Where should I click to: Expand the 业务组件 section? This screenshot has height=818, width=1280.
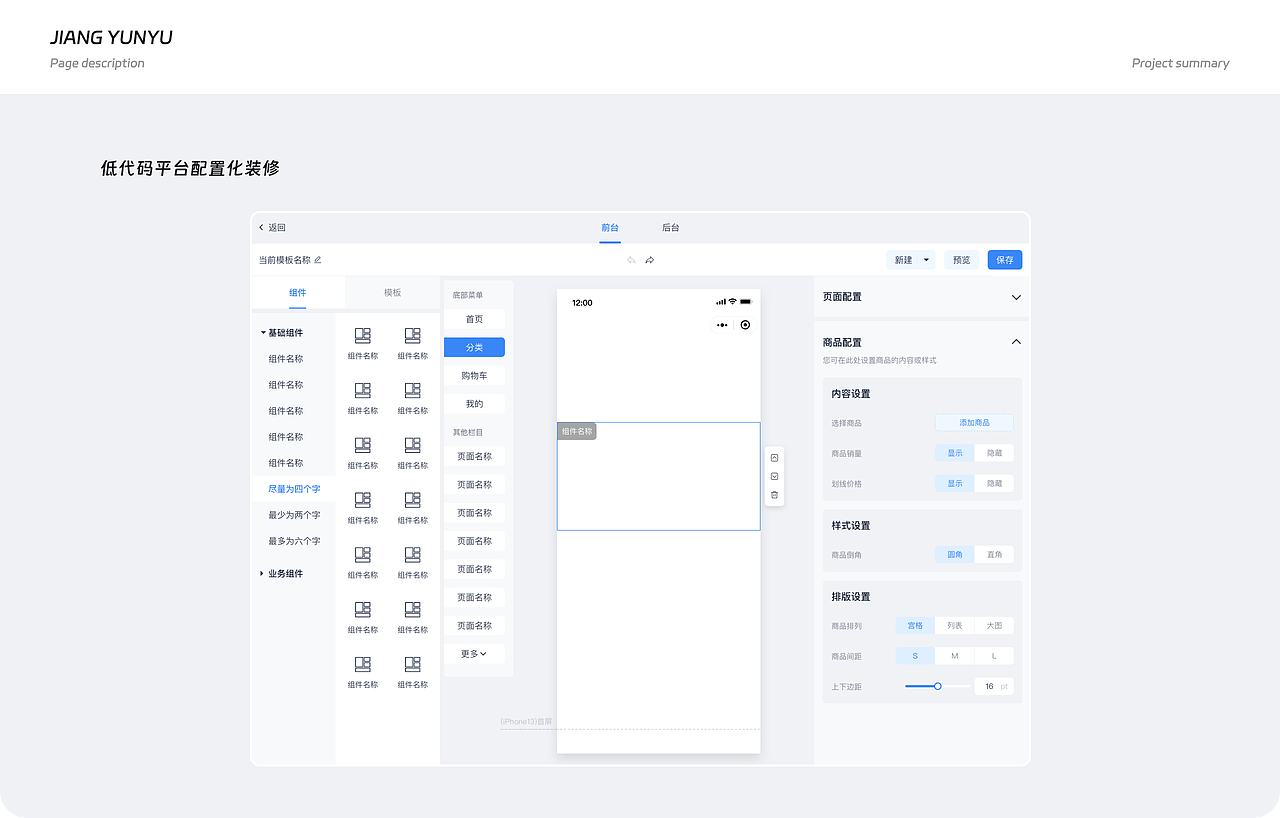[x=261, y=573]
